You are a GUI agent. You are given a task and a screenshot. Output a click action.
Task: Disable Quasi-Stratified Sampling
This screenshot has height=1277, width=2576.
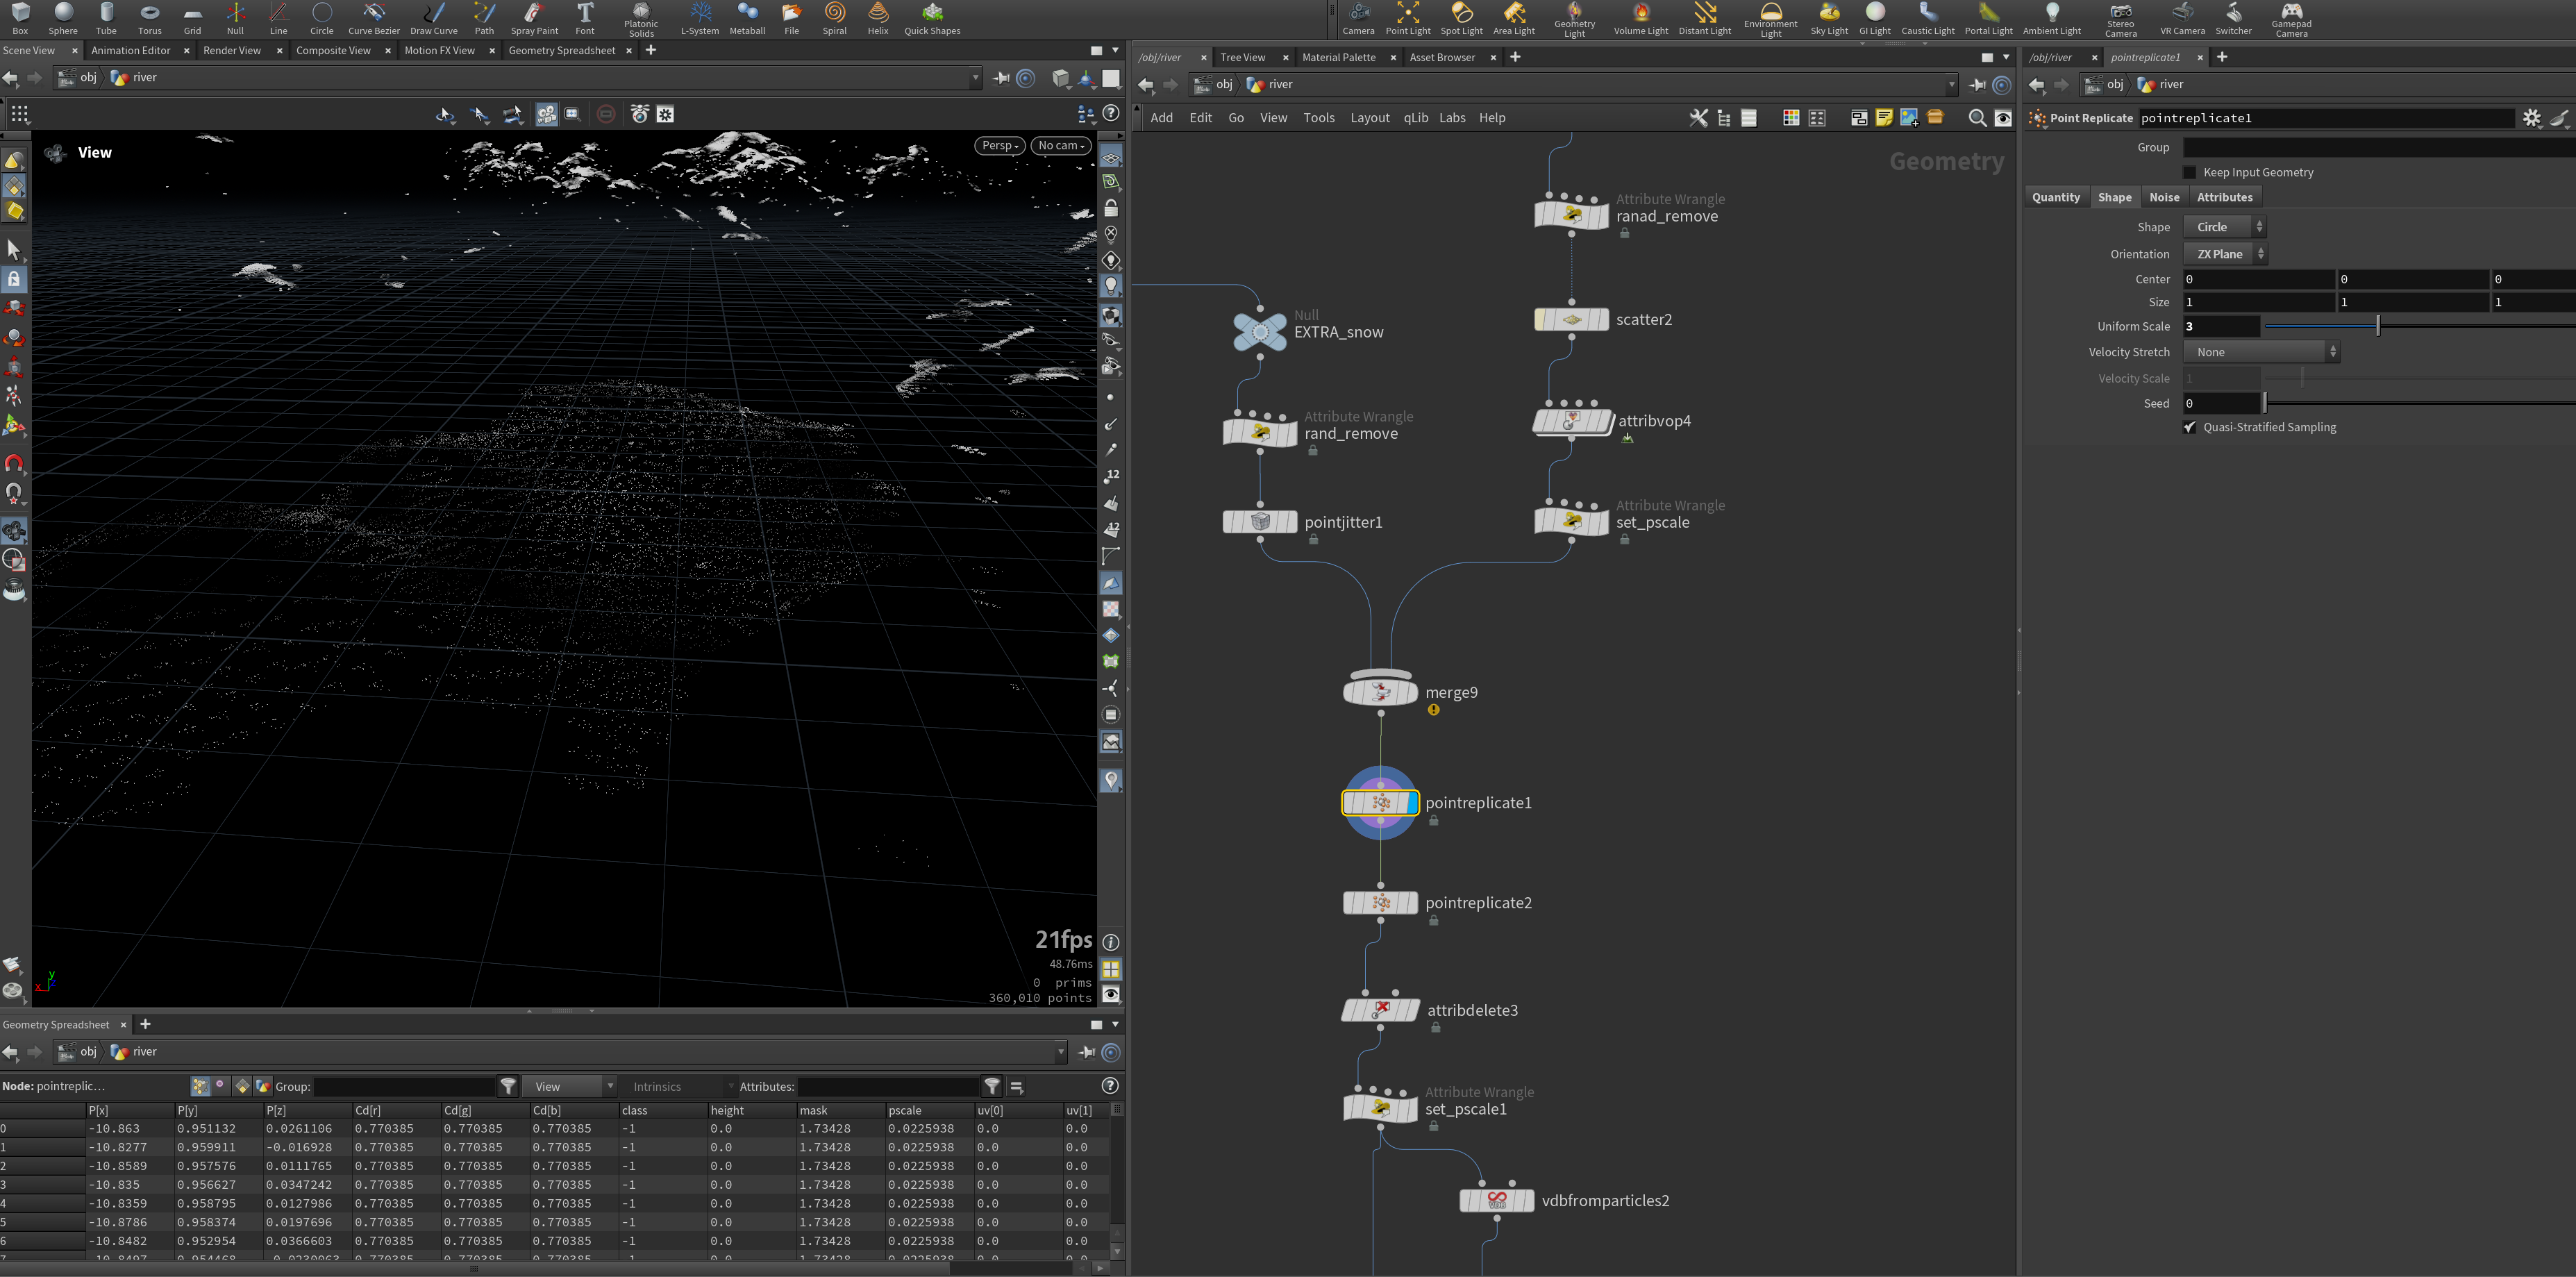pyautogui.click(x=2190, y=427)
